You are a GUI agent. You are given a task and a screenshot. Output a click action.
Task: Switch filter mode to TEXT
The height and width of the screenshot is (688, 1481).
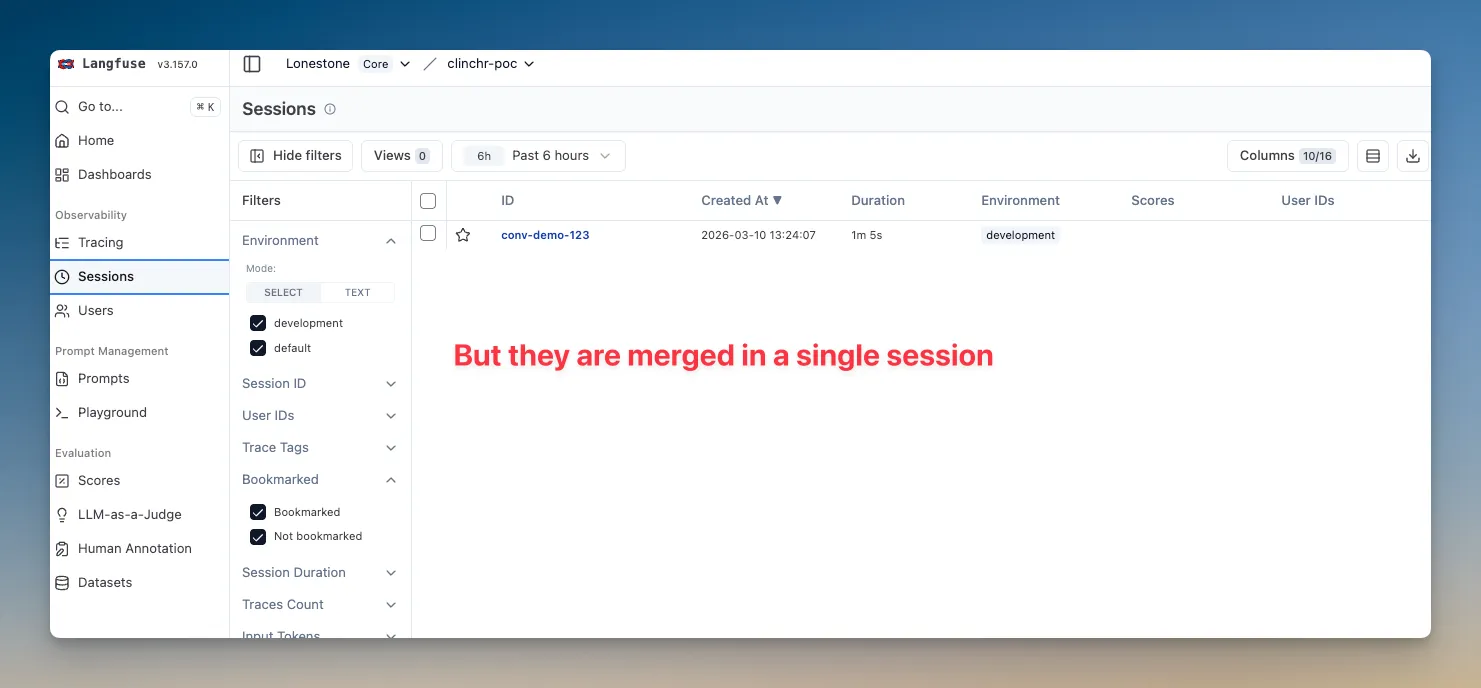(357, 293)
